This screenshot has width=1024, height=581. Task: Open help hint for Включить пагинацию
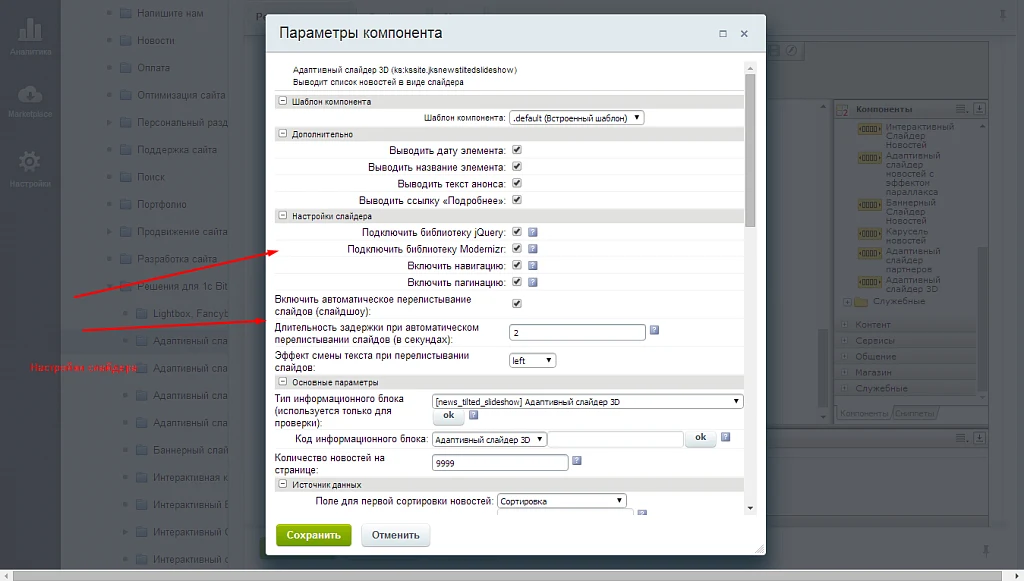pos(533,282)
